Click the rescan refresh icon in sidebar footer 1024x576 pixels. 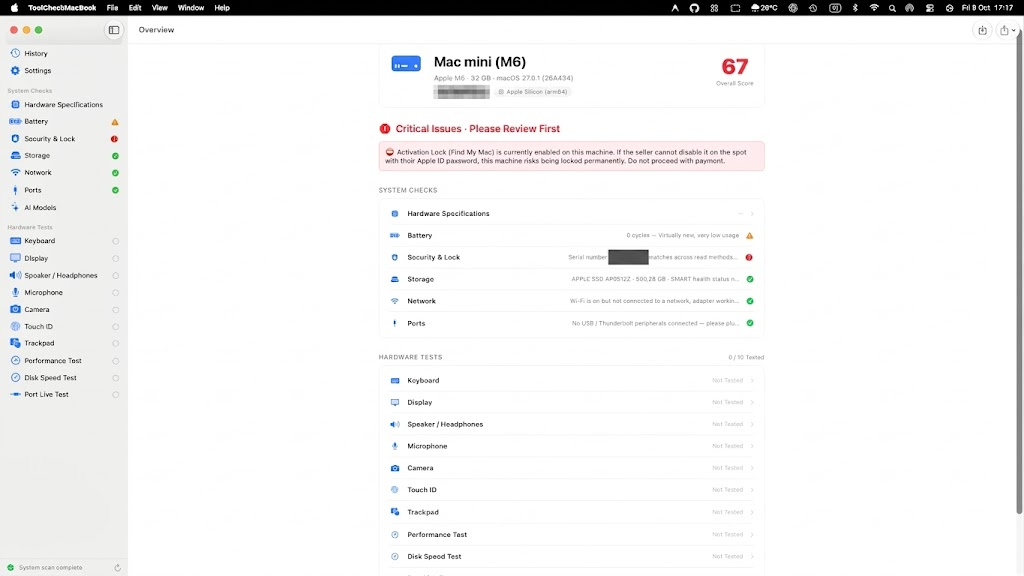[x=118, y=568]
